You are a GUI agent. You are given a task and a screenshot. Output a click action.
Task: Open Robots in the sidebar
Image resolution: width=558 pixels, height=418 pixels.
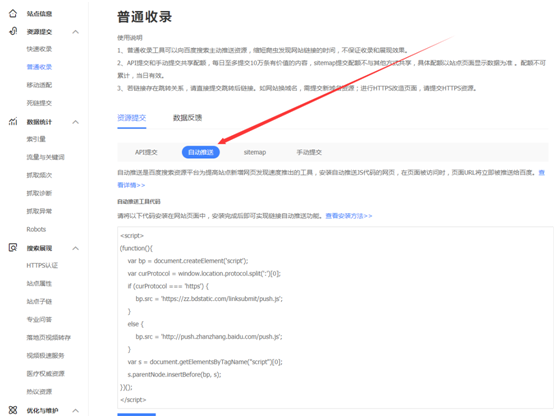pos(36,229)
